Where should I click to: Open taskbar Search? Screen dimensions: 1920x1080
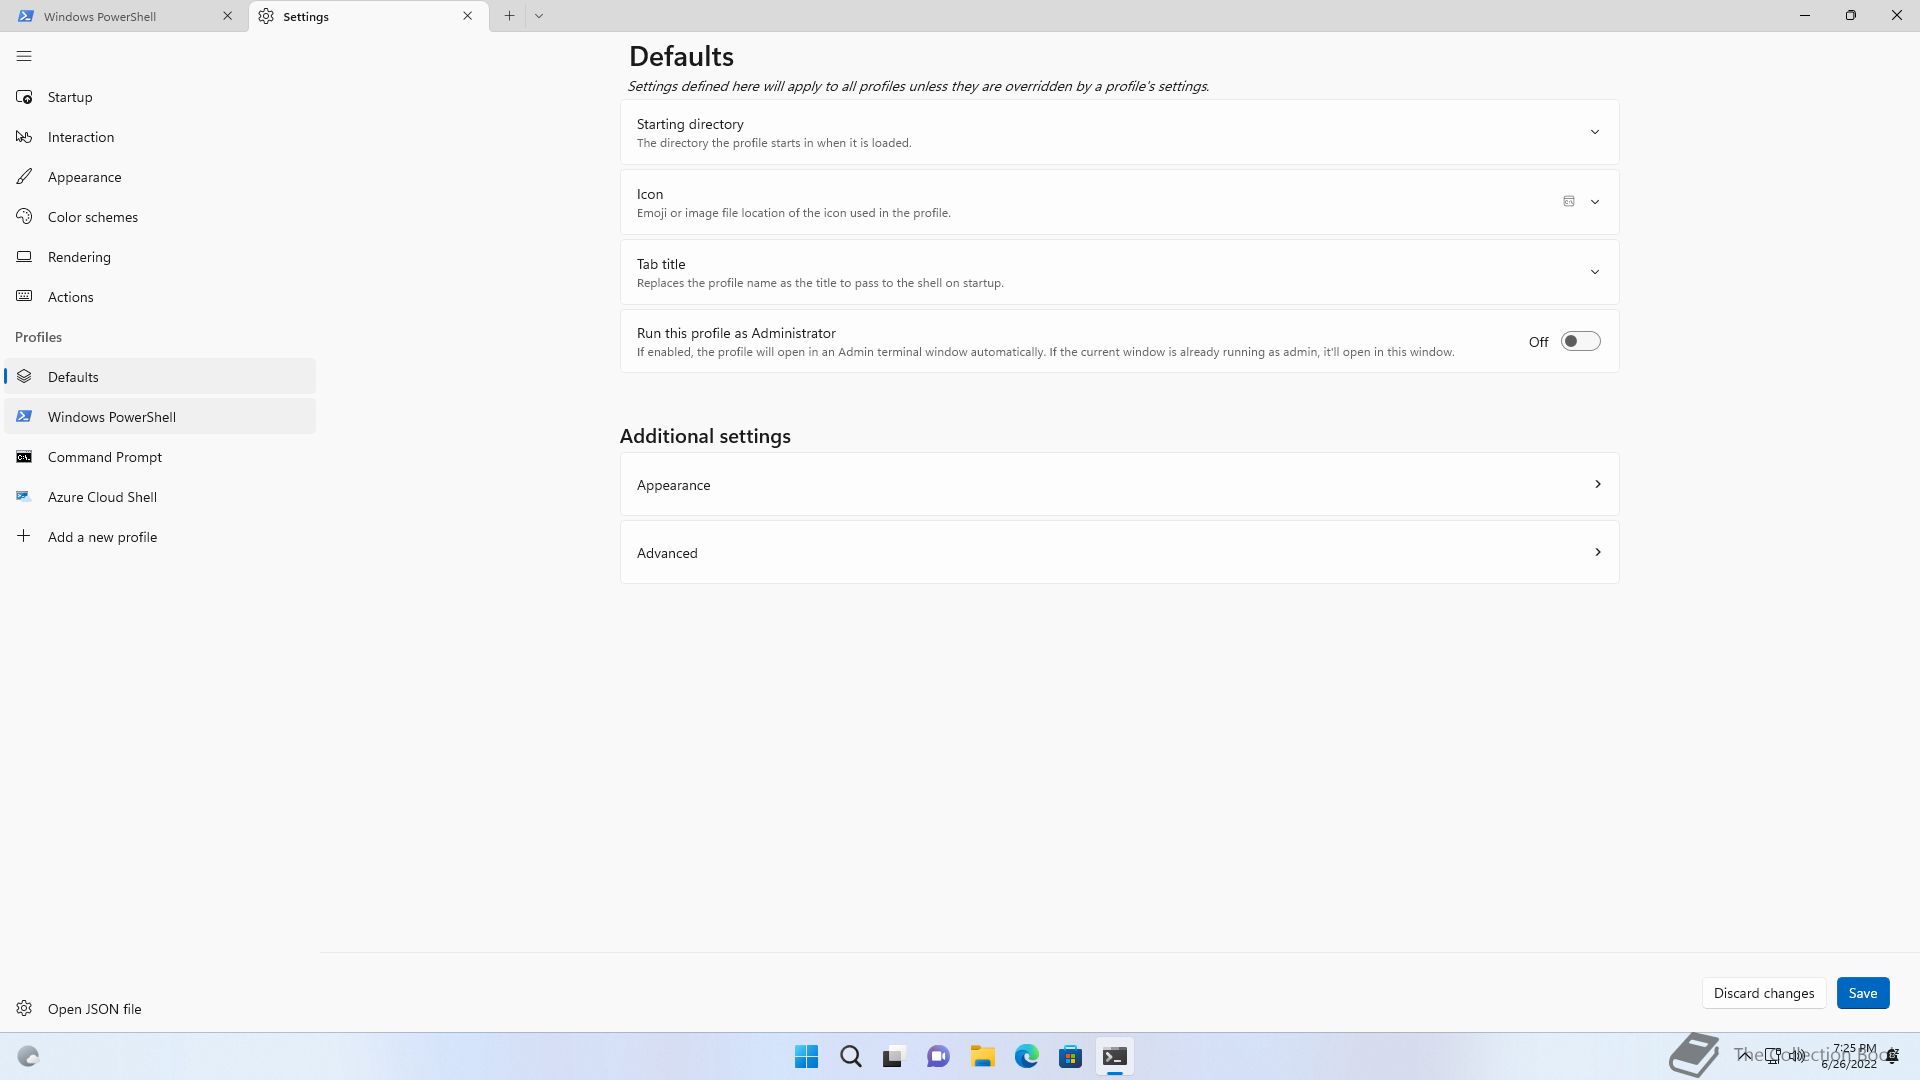click(x=850, y=1056)
